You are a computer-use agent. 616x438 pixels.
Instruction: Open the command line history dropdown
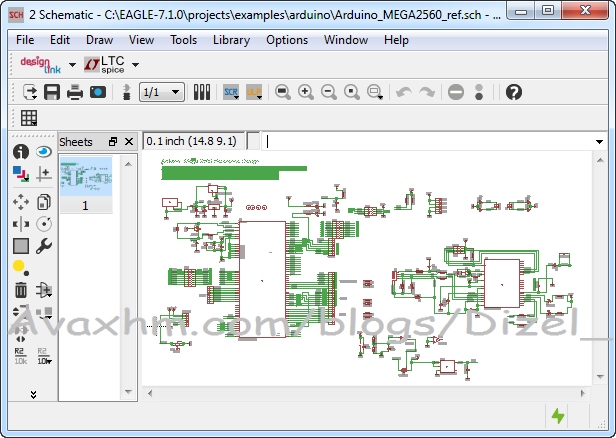[599, 142]
